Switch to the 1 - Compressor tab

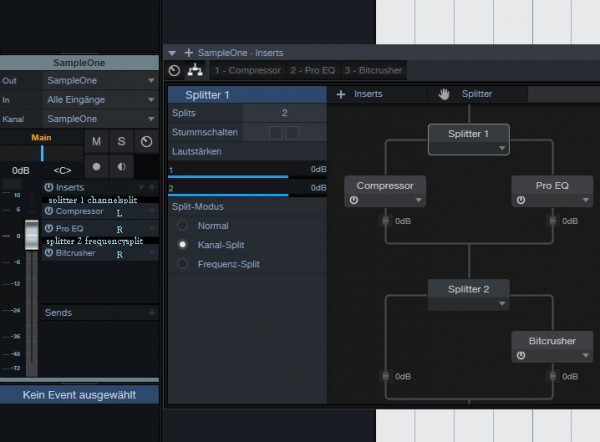tap(248, 70)
